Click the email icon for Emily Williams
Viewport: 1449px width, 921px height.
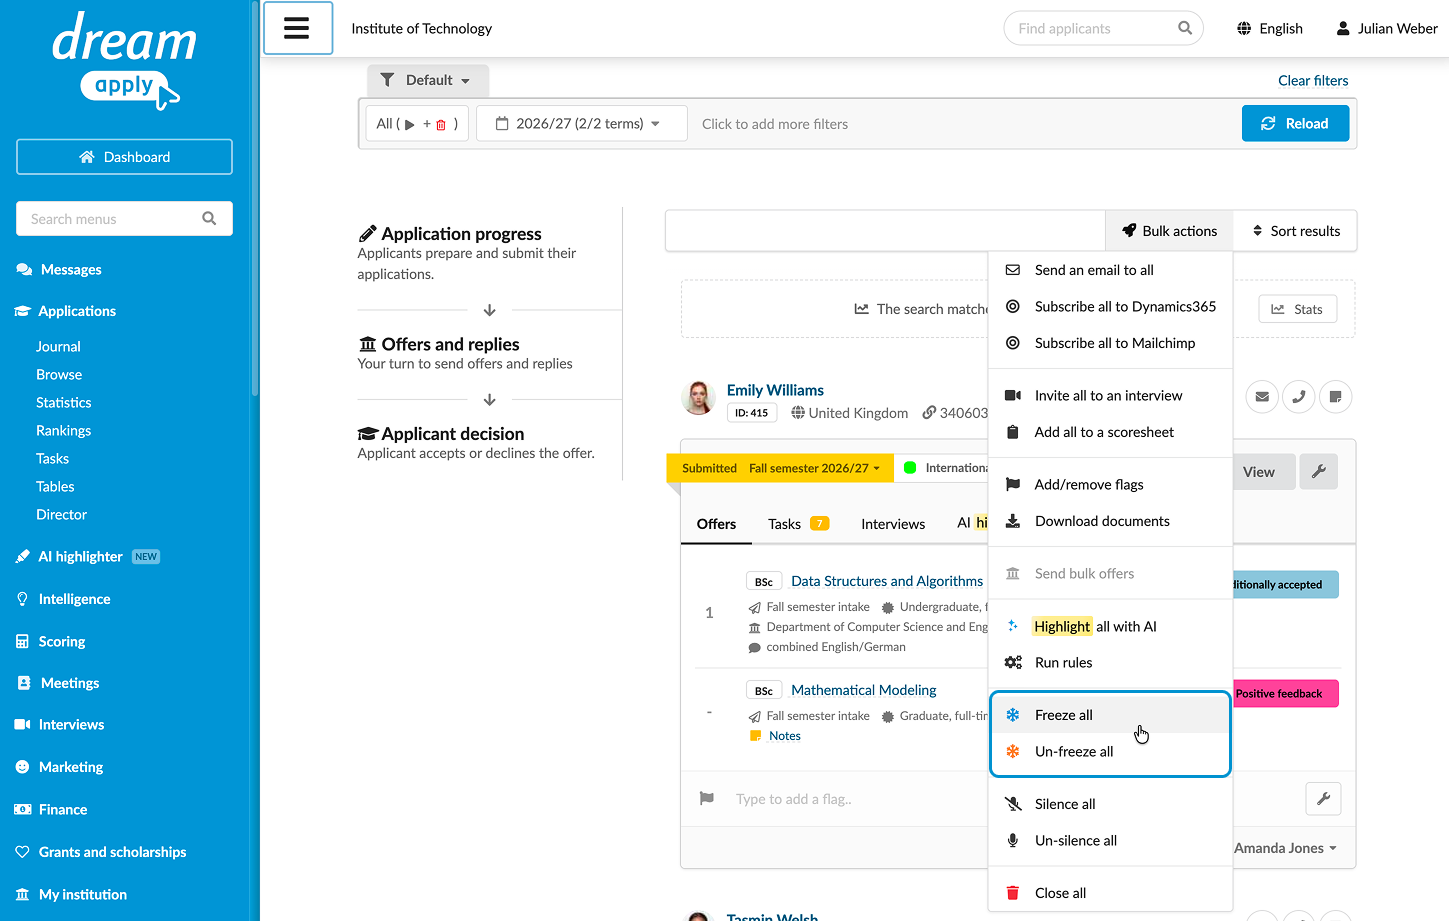point(1262,397)
